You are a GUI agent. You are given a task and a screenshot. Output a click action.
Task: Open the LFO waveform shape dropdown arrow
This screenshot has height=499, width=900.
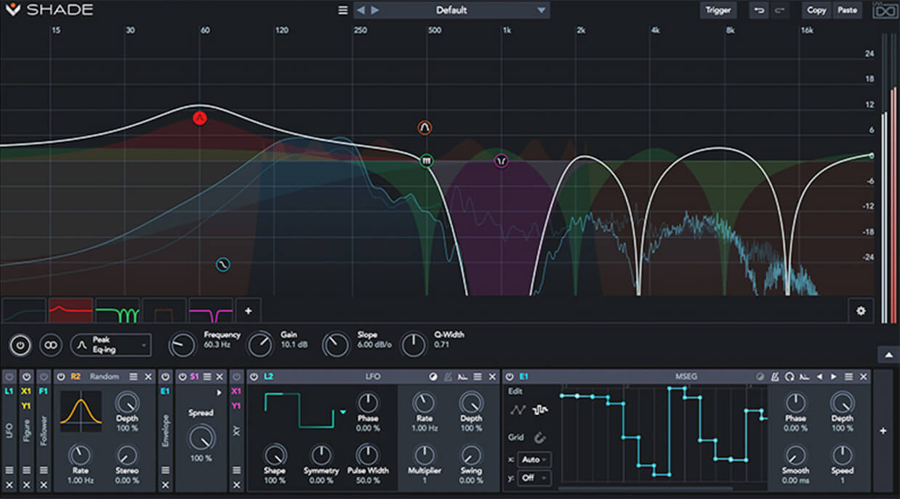point(343,412)
